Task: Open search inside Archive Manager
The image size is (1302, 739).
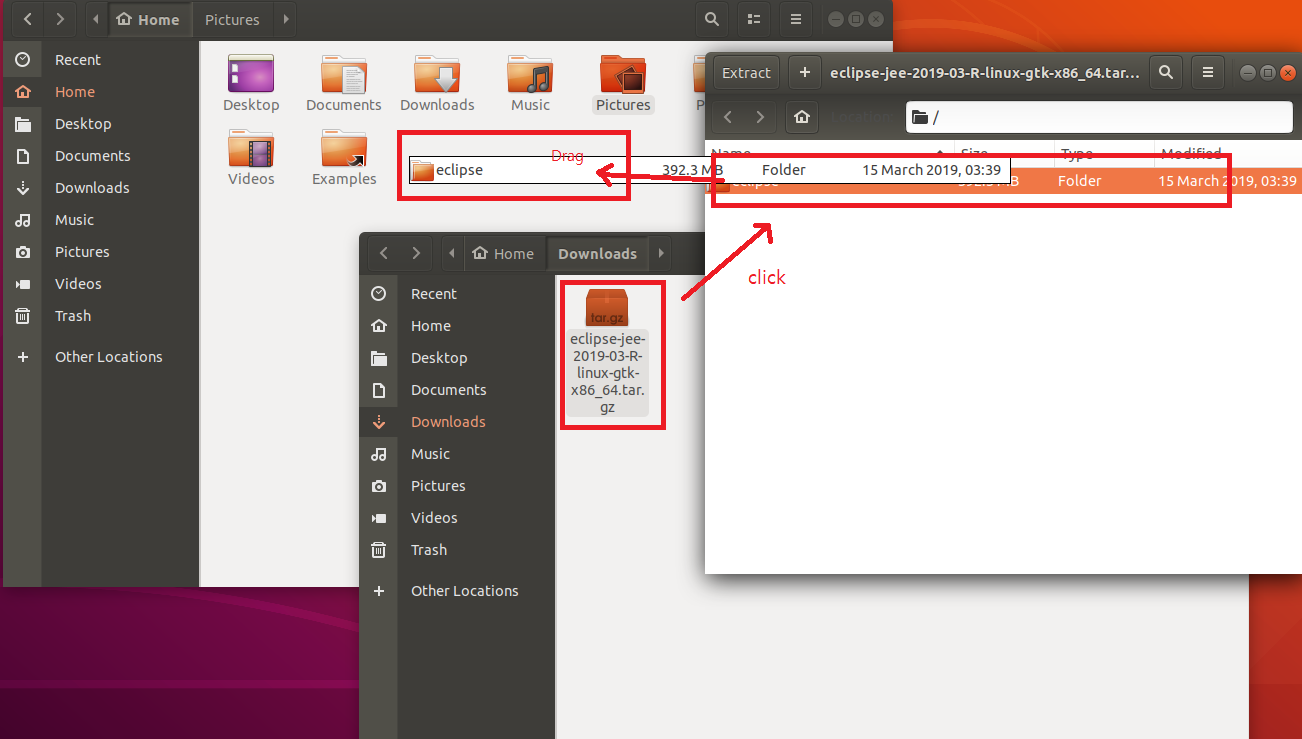Action: point(1166,71)
